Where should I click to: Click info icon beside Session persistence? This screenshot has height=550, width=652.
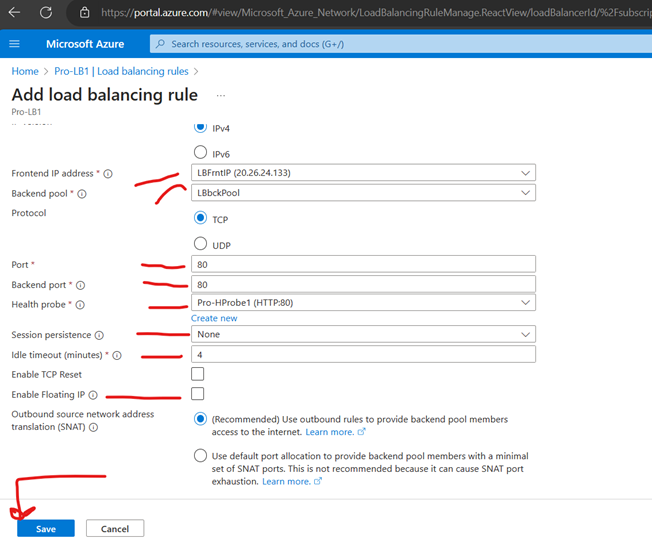click(x=99, y=335)
